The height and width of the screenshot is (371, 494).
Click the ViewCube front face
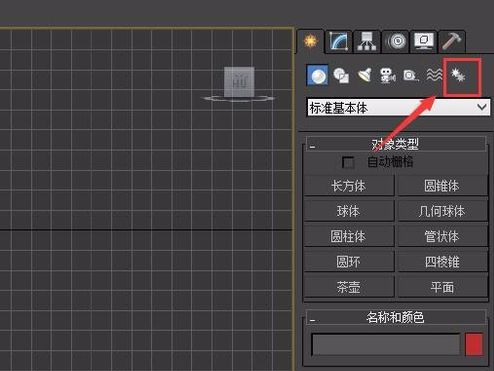click(239, 82)
